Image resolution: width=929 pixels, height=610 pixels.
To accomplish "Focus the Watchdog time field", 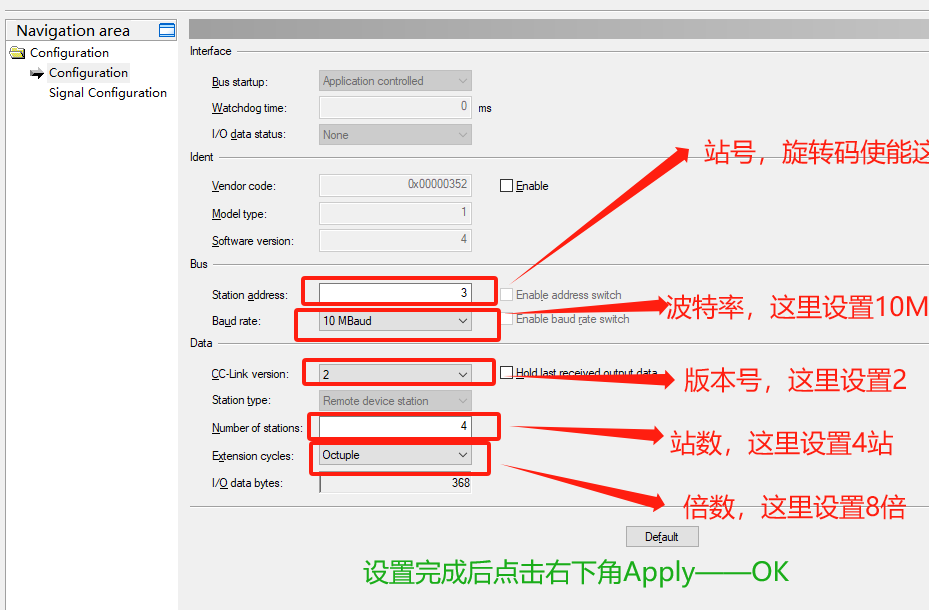I will point(395,106).
